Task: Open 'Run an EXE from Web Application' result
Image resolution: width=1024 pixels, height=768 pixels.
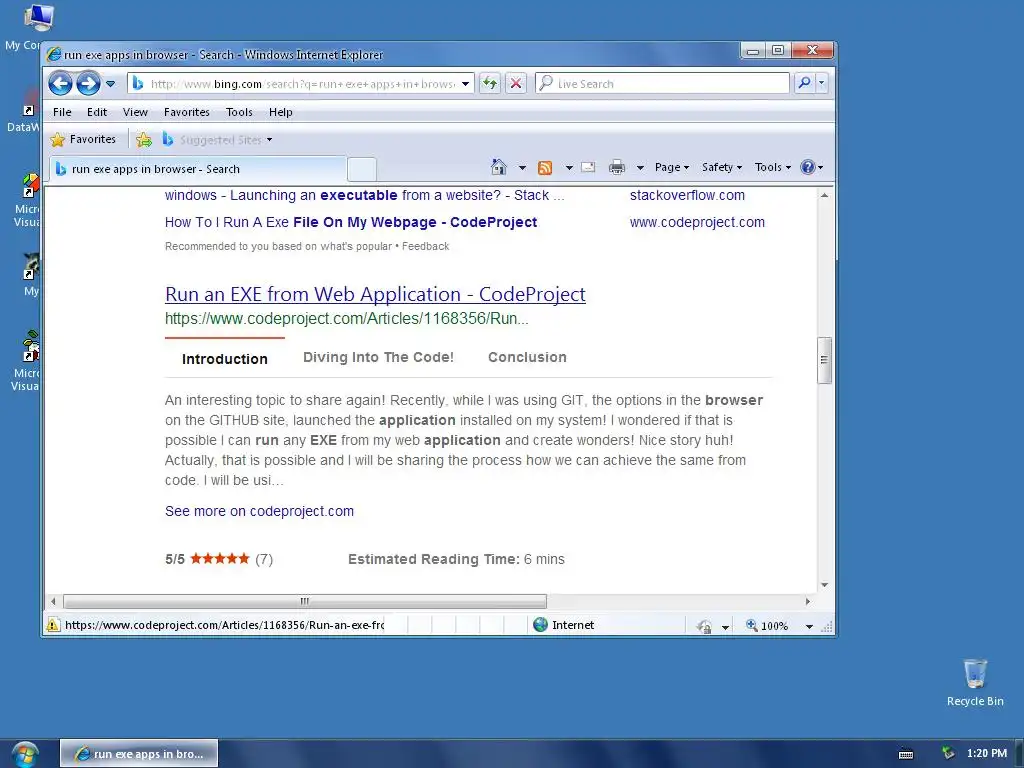Action: coord(375,295)
